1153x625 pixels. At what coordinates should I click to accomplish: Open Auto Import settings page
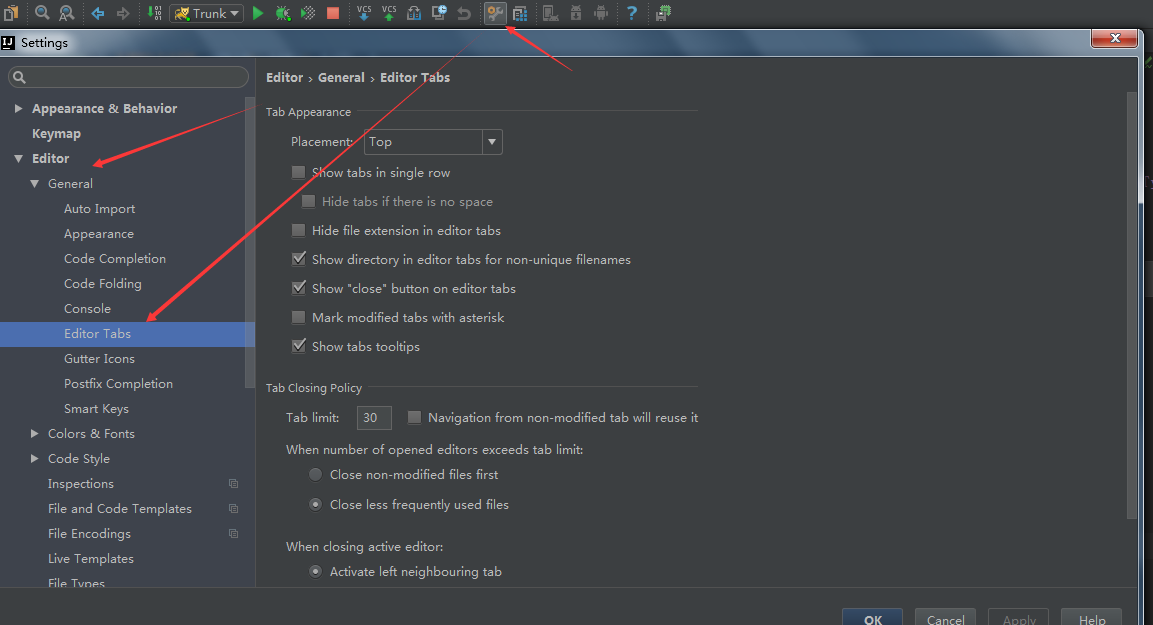(x=99, y=209)
